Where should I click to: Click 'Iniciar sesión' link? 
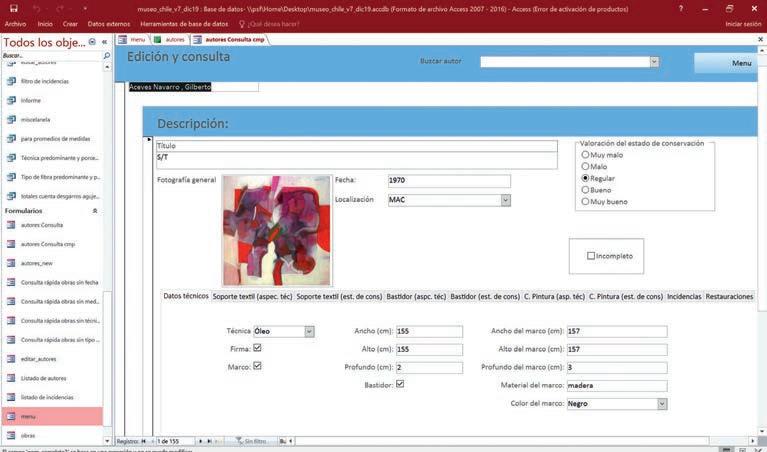coord(743,23)
